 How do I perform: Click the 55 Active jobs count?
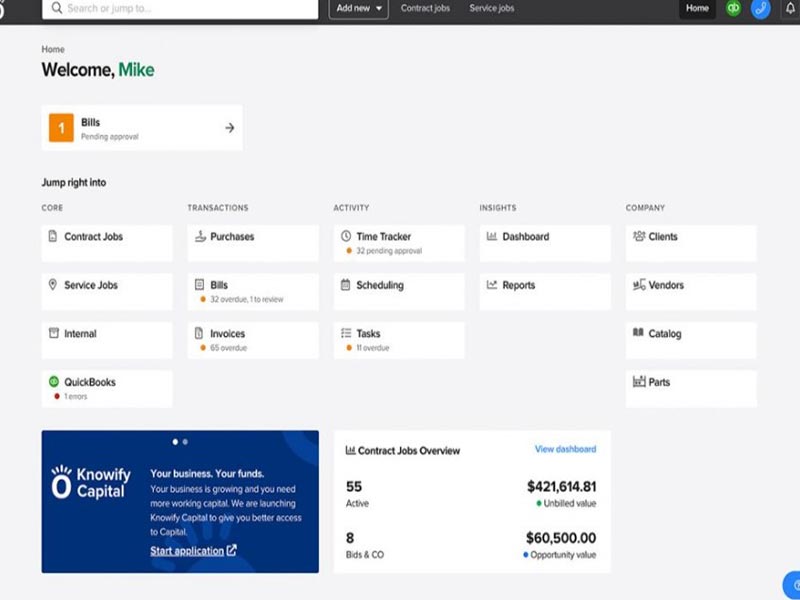pyautogui.click(x=354, y=487)
